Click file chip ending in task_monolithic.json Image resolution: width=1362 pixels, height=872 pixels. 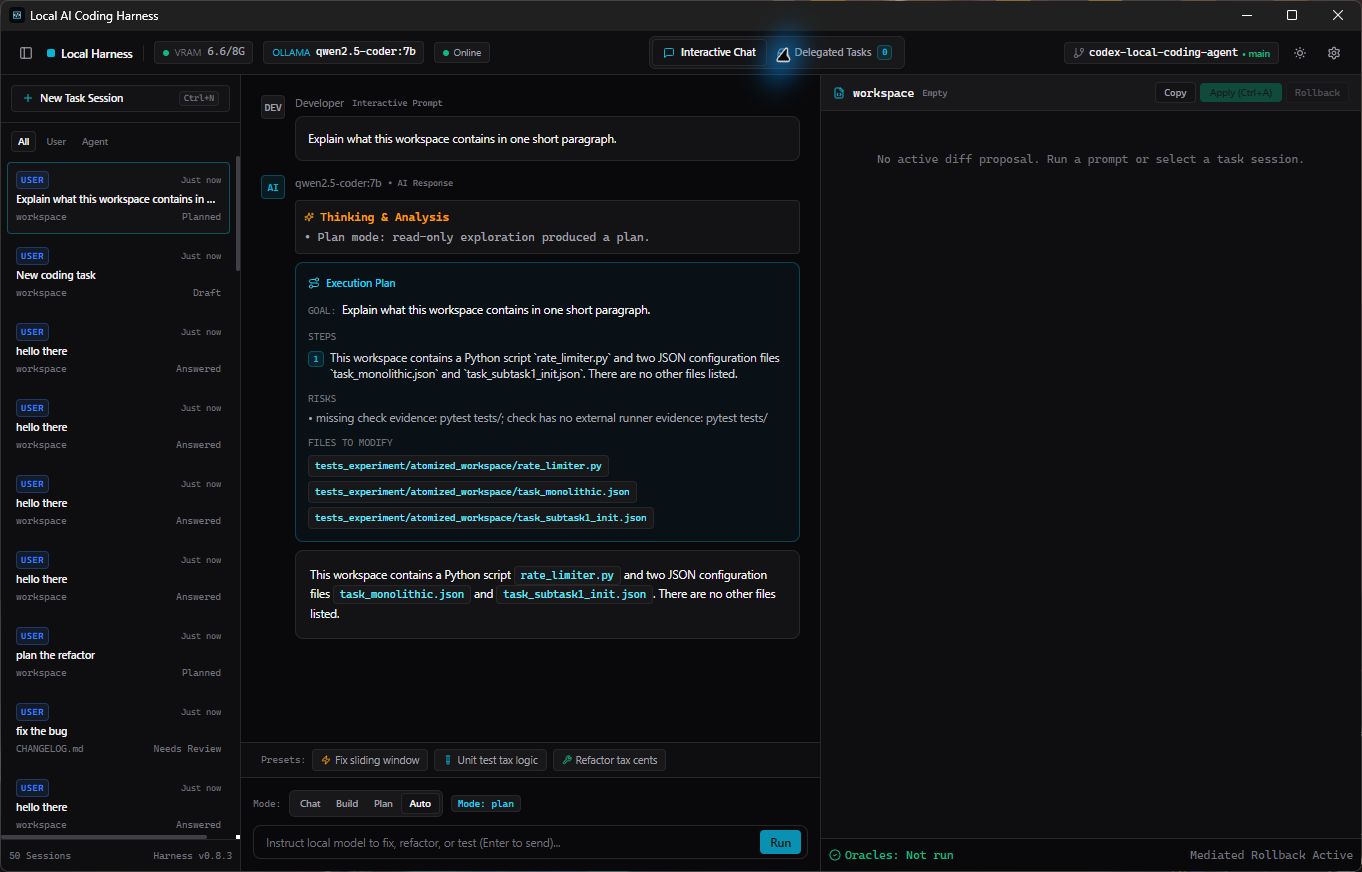click(x=472, y=492)
